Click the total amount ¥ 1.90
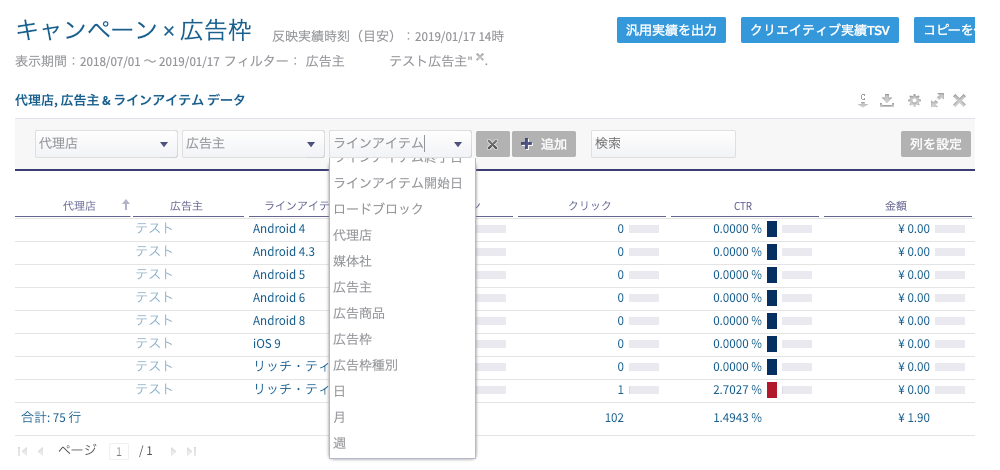This screenshot has width=1000, height=470. [x=914, y=418]
